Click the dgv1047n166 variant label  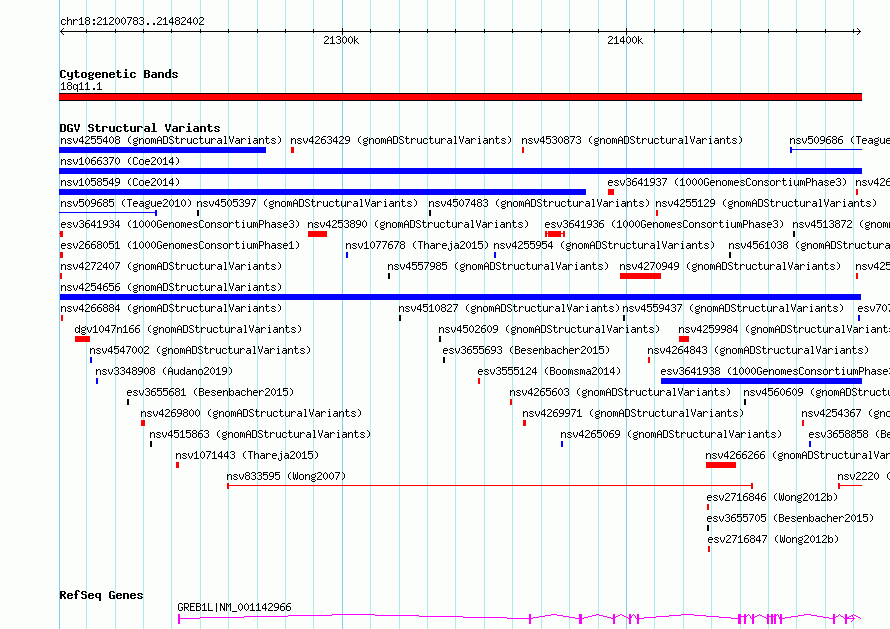[188, 329]
